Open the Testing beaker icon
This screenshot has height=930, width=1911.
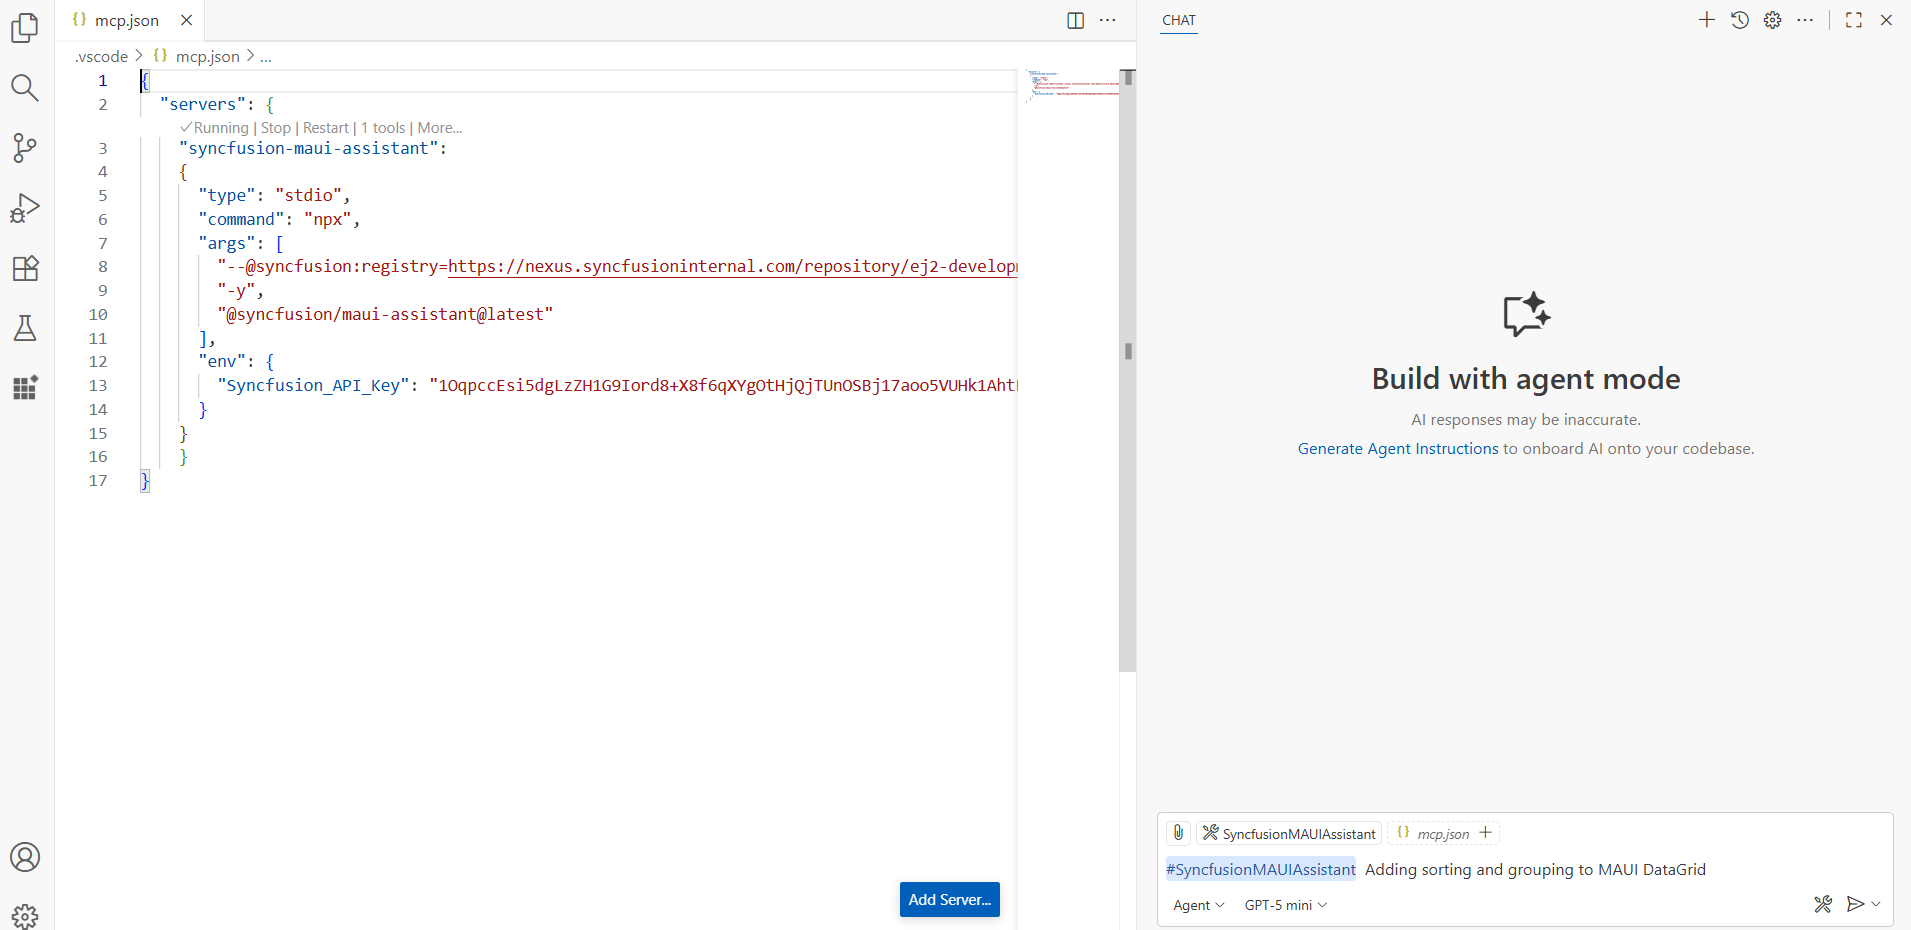tap(24, 328)
